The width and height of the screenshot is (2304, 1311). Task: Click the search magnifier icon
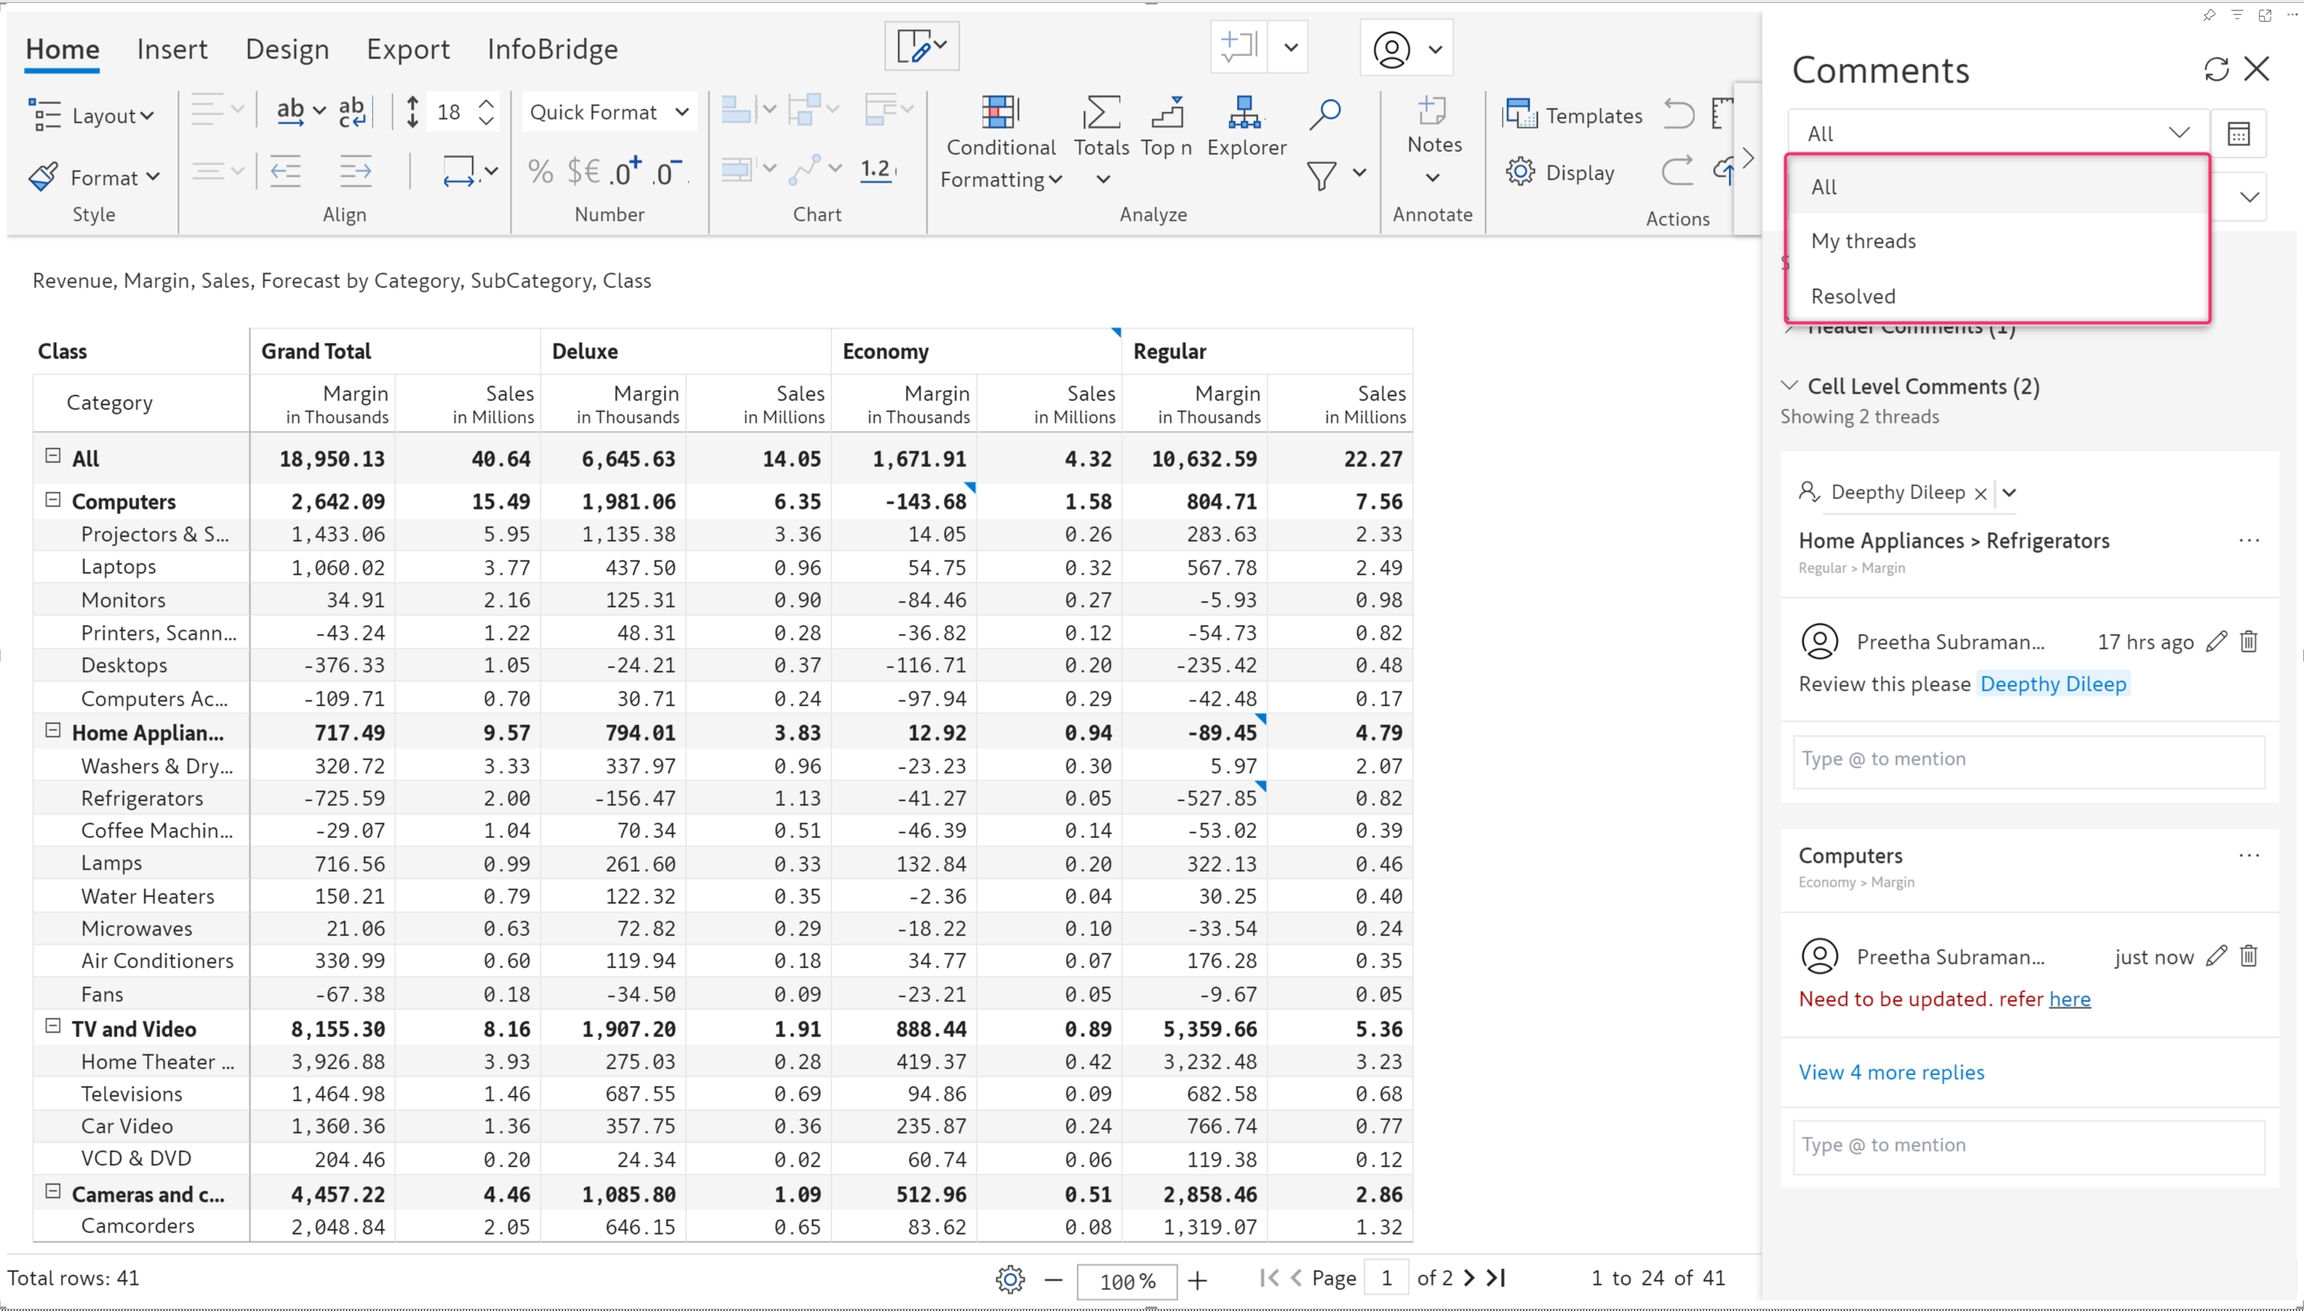(1324, 114)
